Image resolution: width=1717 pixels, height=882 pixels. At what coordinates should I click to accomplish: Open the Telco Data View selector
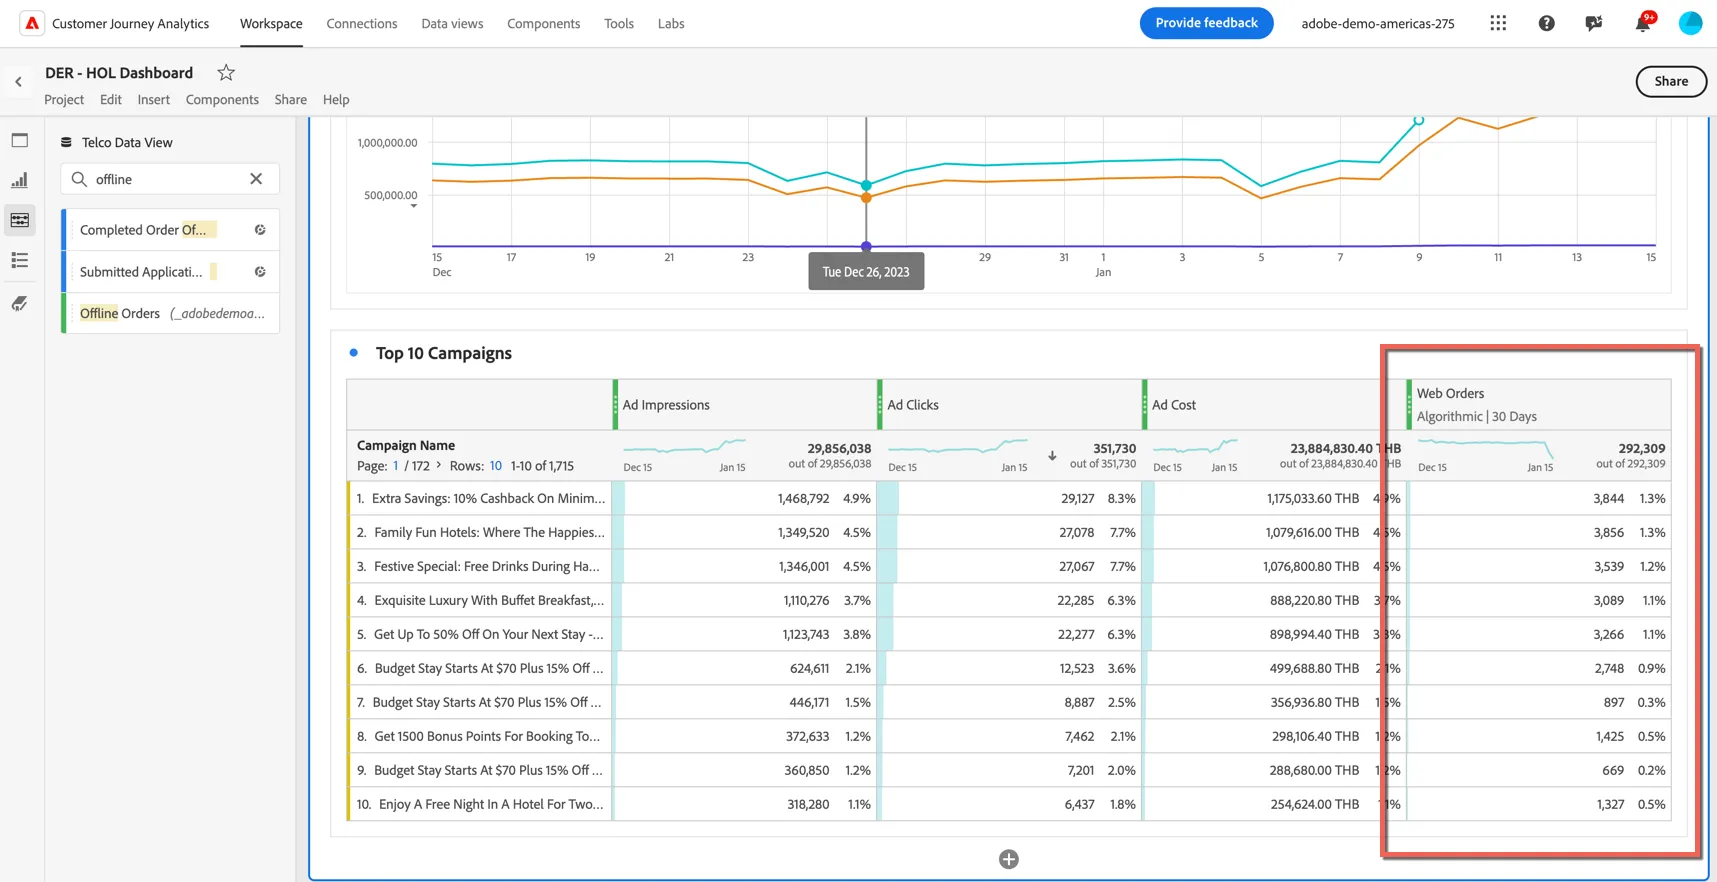click(117, 142)
